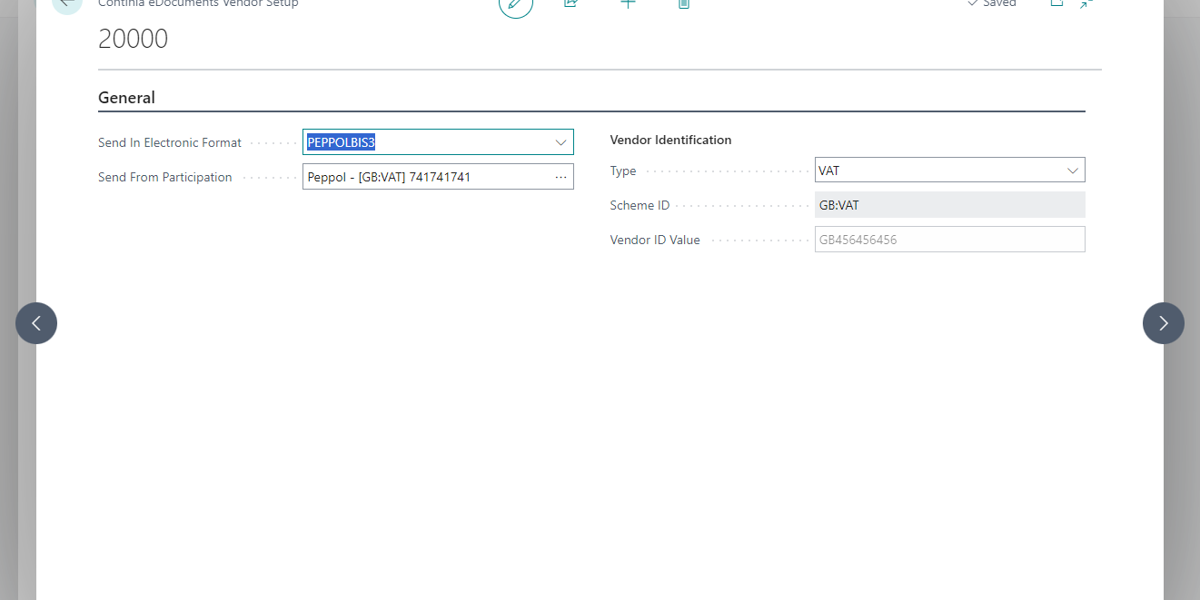Click the back arrow icon

point(67,4)
